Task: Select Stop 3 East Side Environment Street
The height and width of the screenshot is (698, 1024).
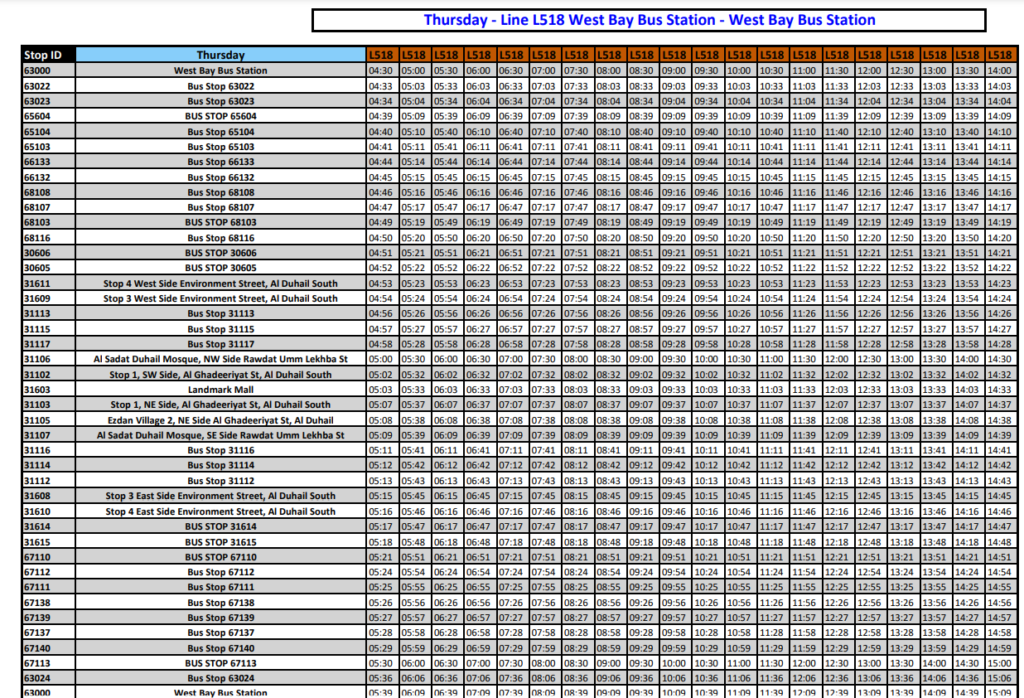Action: (x=220, y=495)
